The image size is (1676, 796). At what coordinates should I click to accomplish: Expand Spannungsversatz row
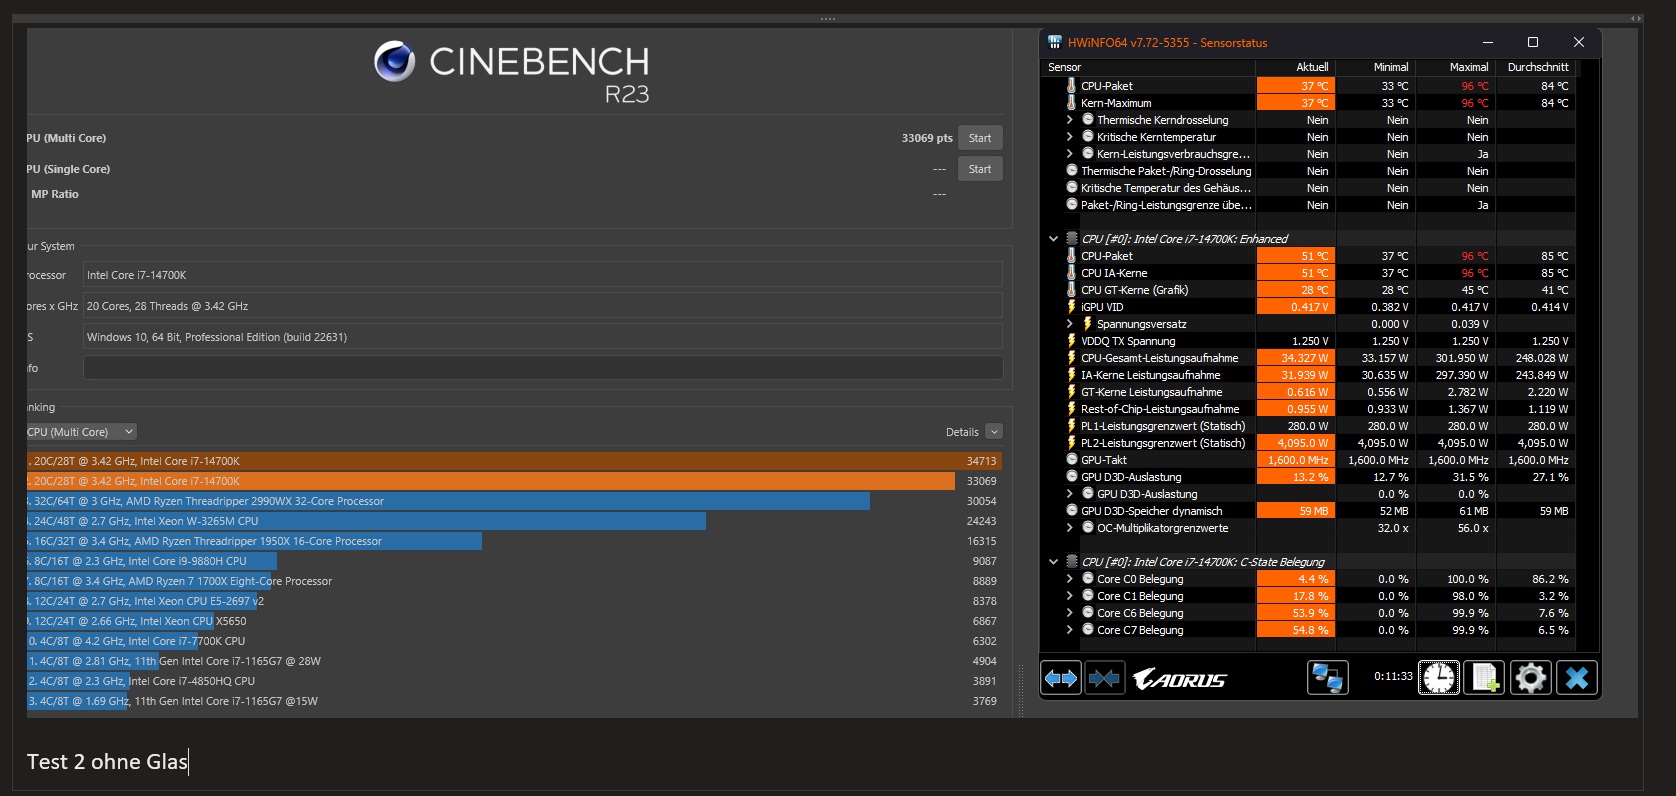(1070, 324)
